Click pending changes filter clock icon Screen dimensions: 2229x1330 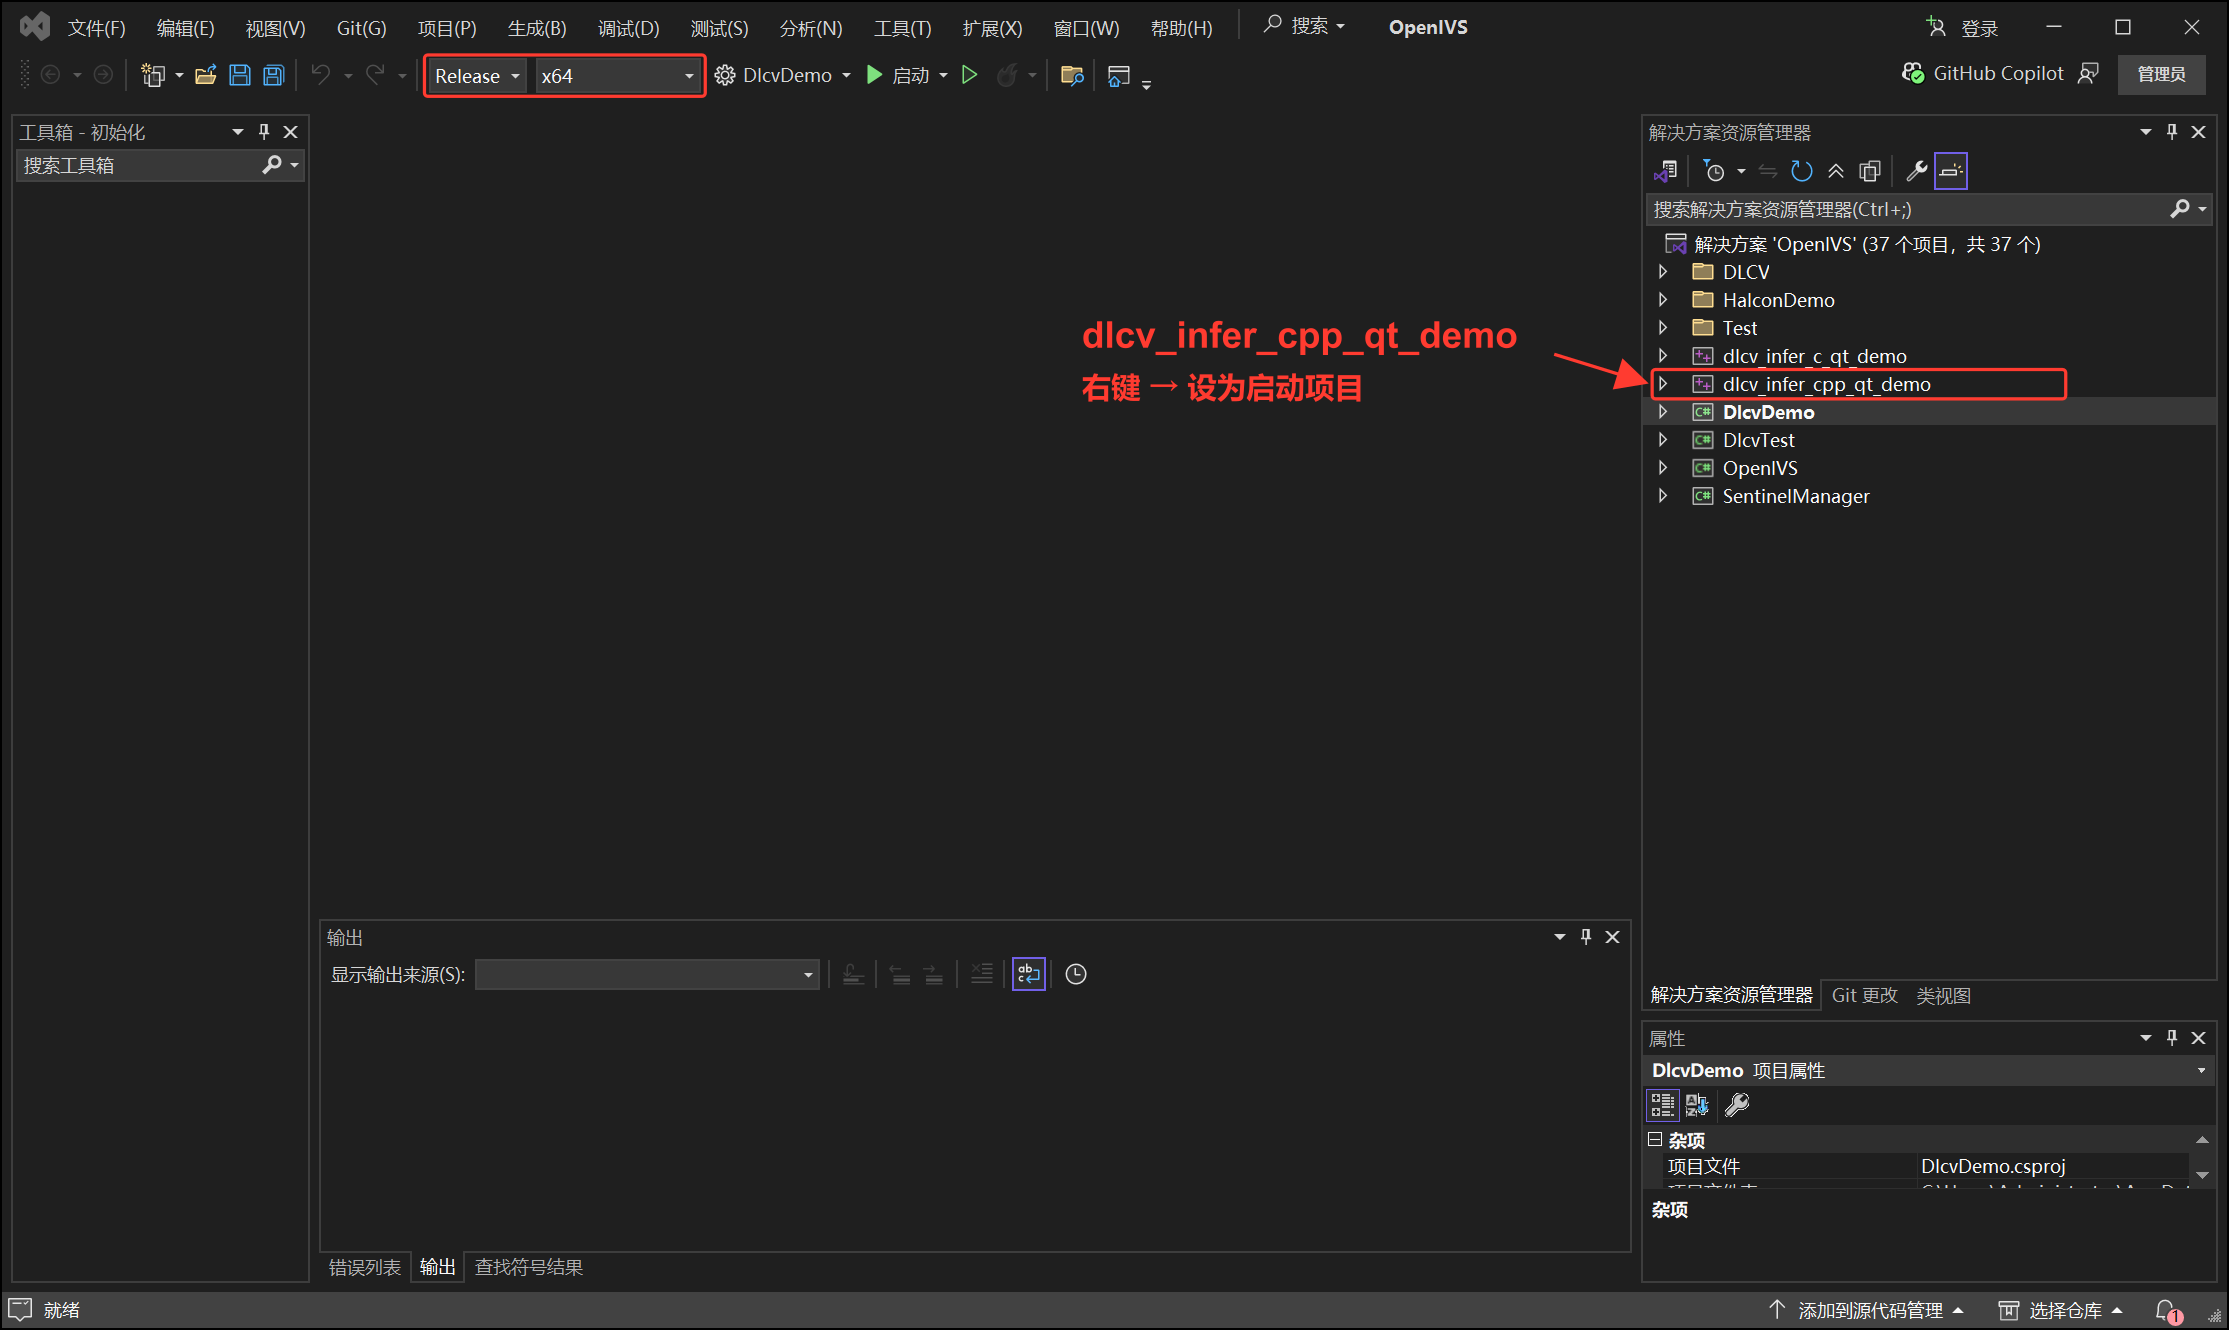tap(1714, 171)
